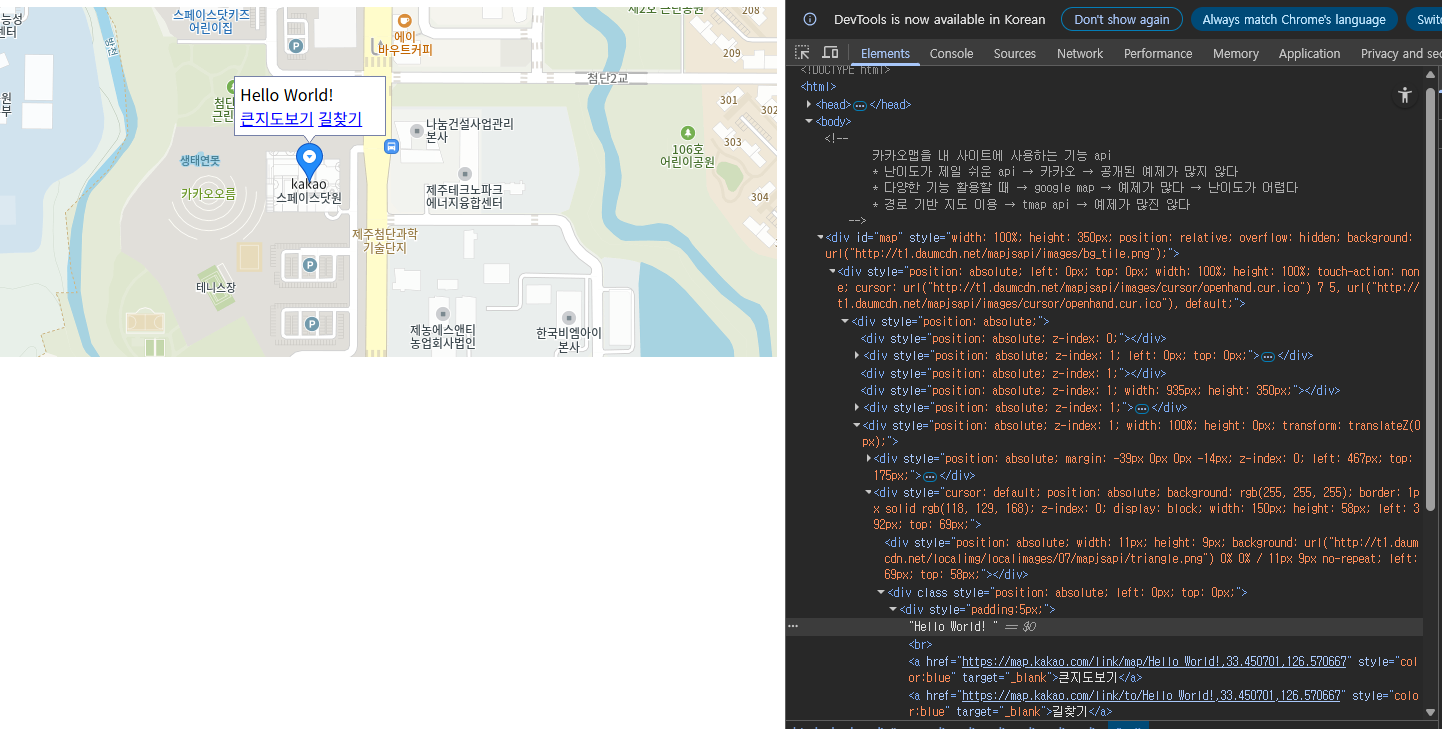The image size is (1442, 729).
Task: Click the 한국비엠아이 본사 map marker
Action: [569, 318]
